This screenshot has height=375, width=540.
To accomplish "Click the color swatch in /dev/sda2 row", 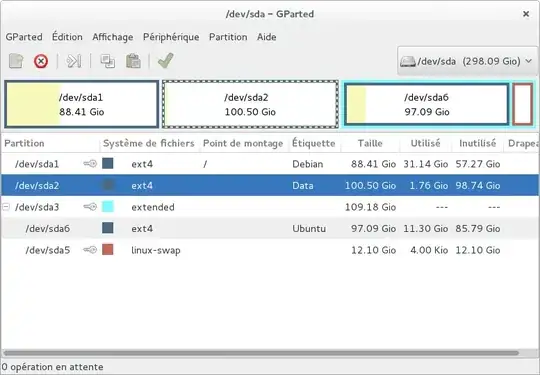I will (108, 185).
